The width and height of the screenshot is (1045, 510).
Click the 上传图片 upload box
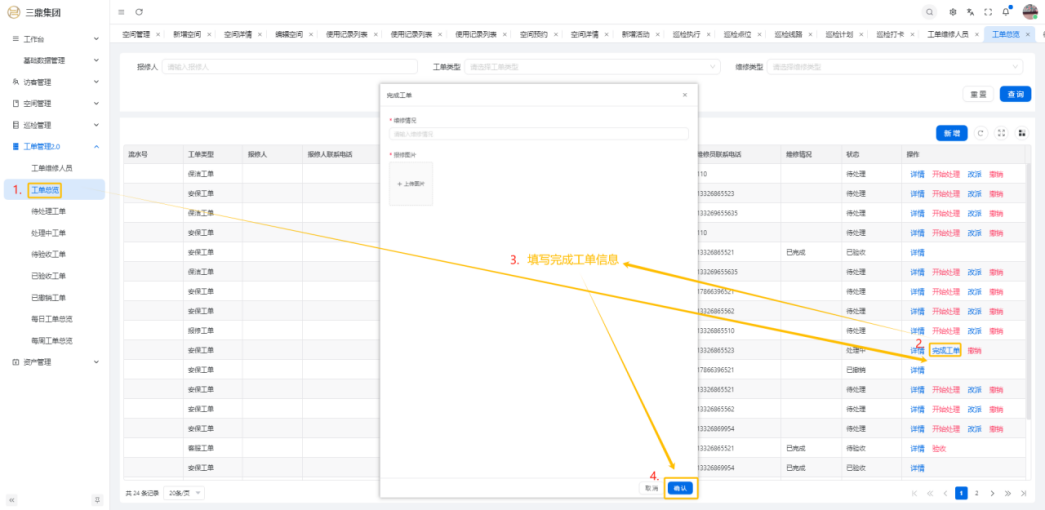(x=411, y=184)
